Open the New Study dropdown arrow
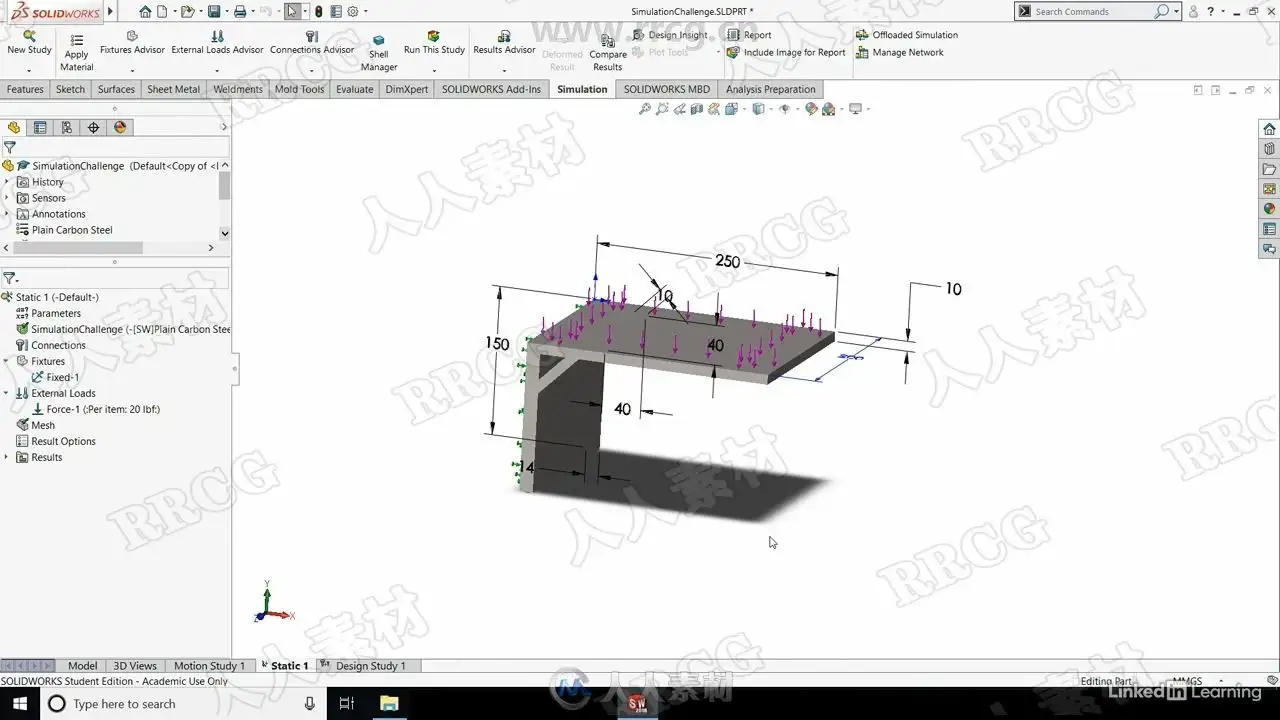Image resolution: width=1280 pixels, height=720 pixels. coord(29,70)
